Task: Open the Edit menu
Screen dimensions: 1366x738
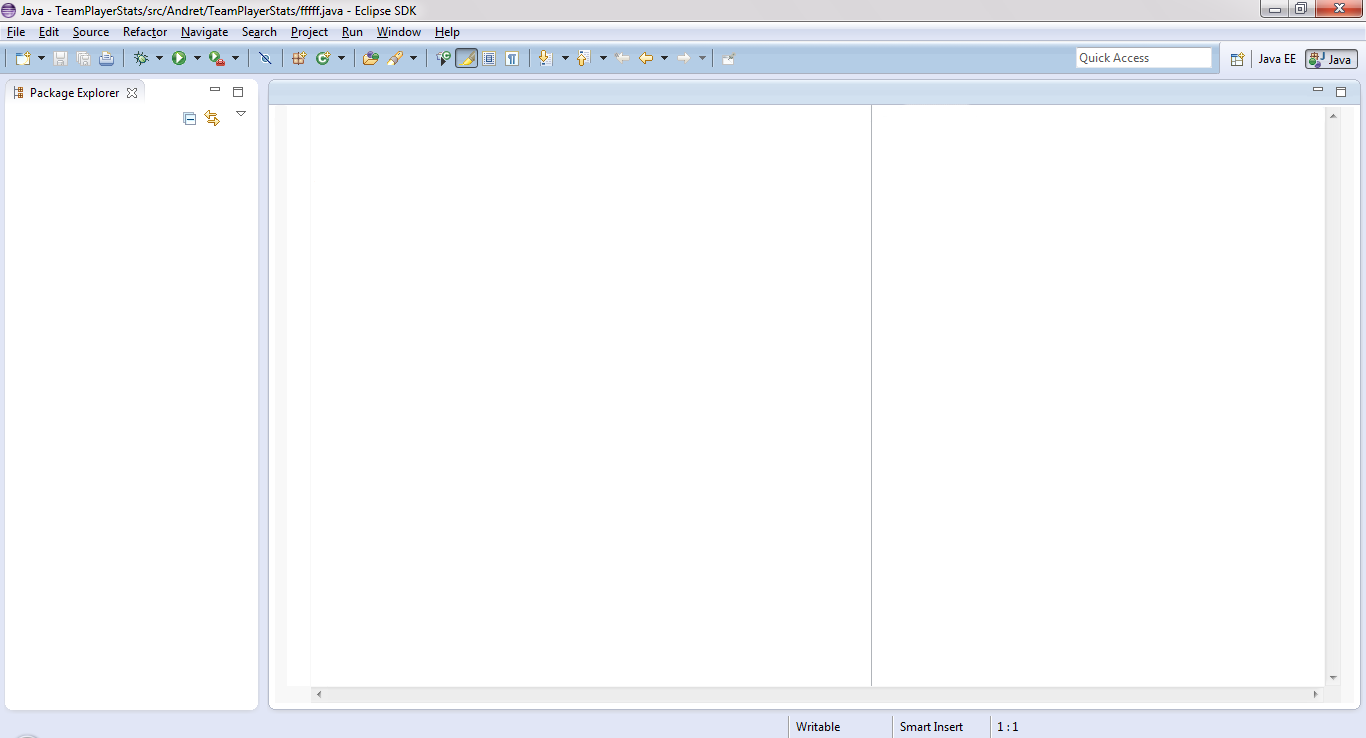Action: click(49, 32)
